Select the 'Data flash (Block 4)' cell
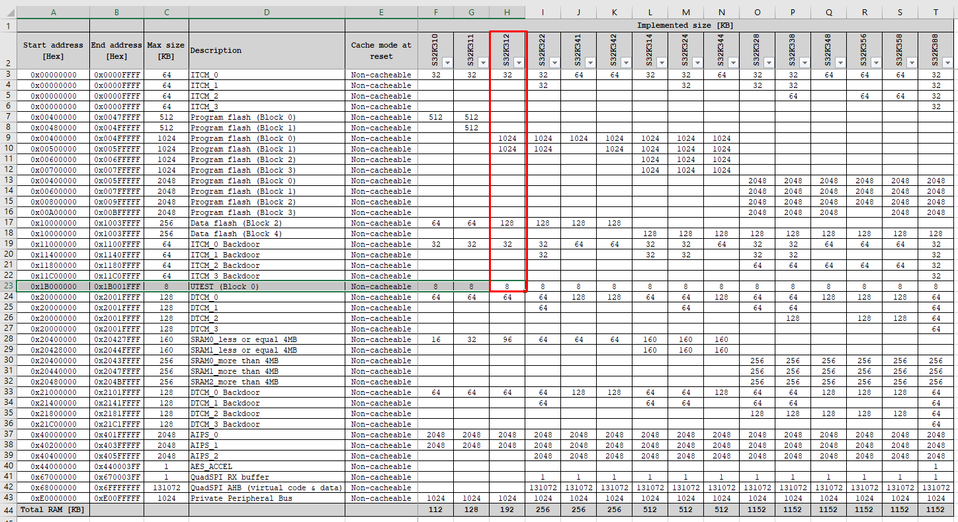 pyautogui.click(x=267, y=233)
